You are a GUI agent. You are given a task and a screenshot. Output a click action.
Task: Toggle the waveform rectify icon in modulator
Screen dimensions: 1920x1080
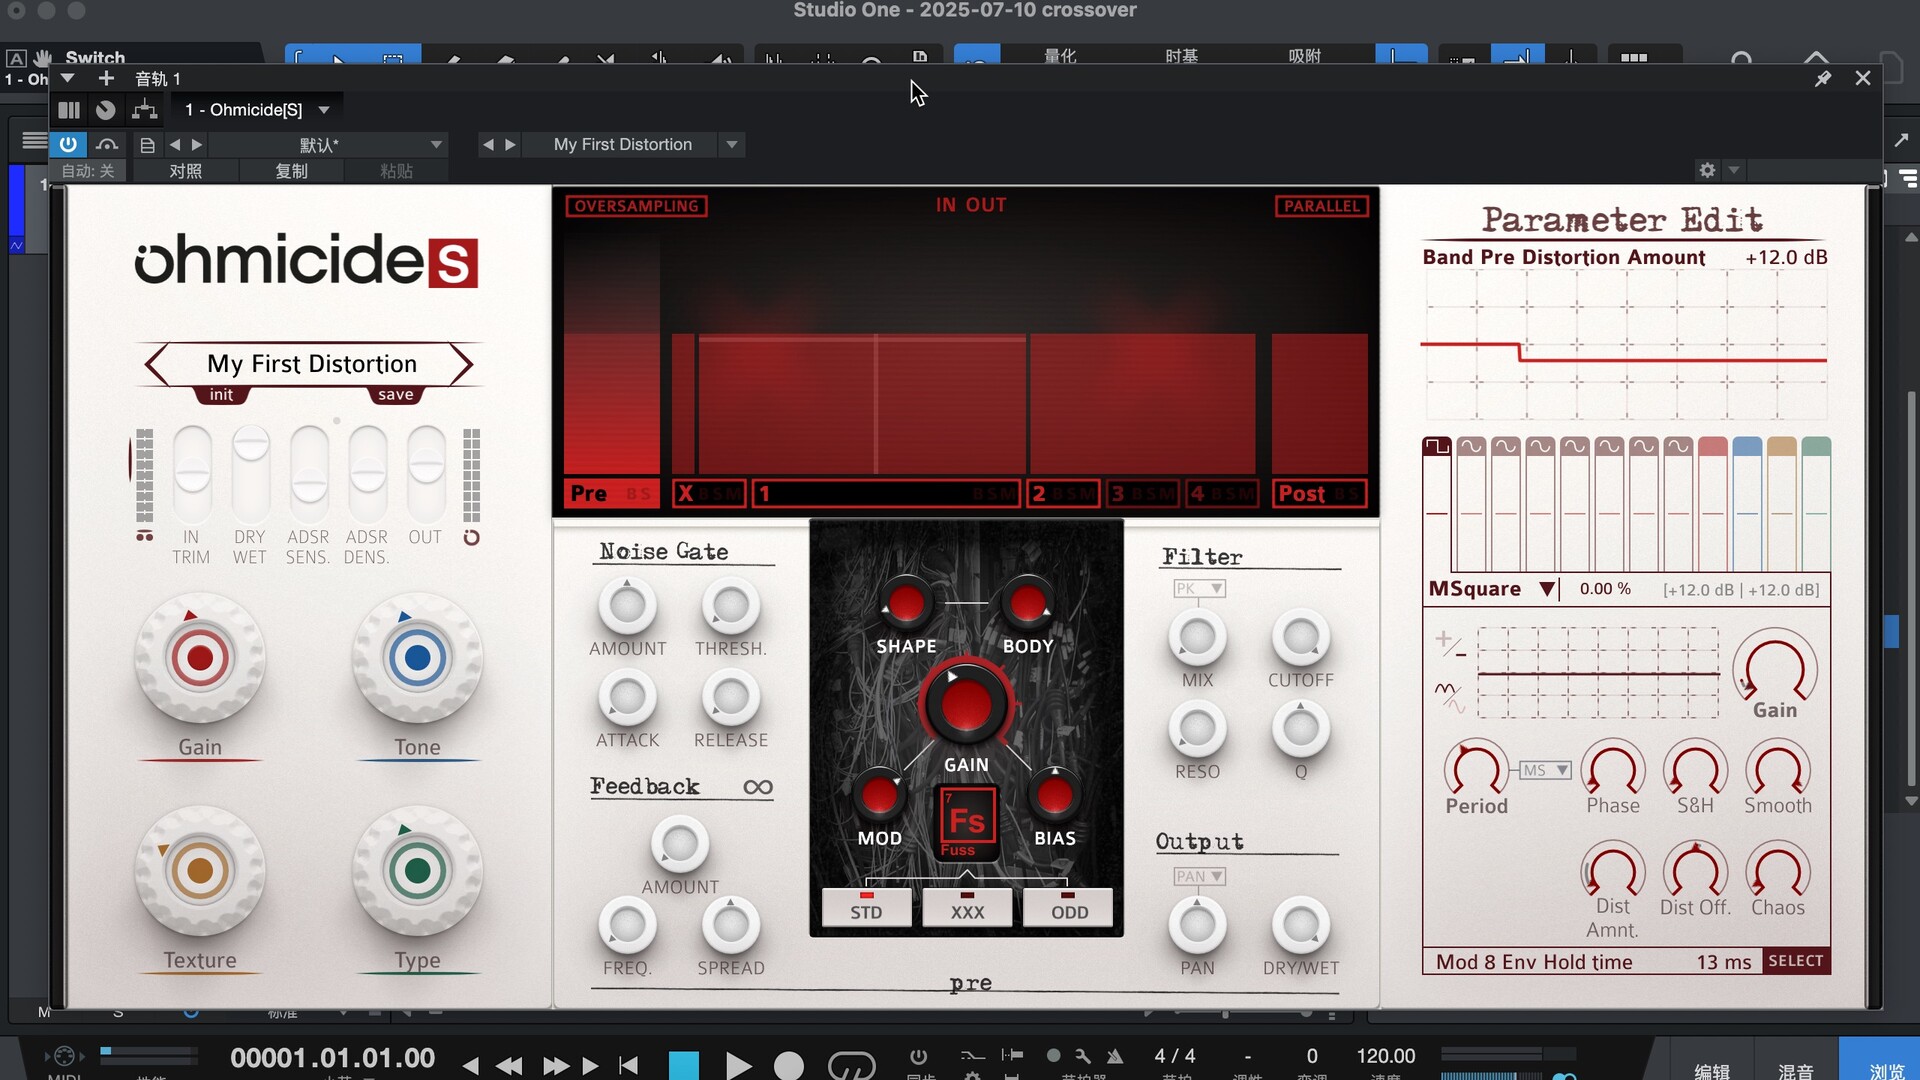[1449, 697]
